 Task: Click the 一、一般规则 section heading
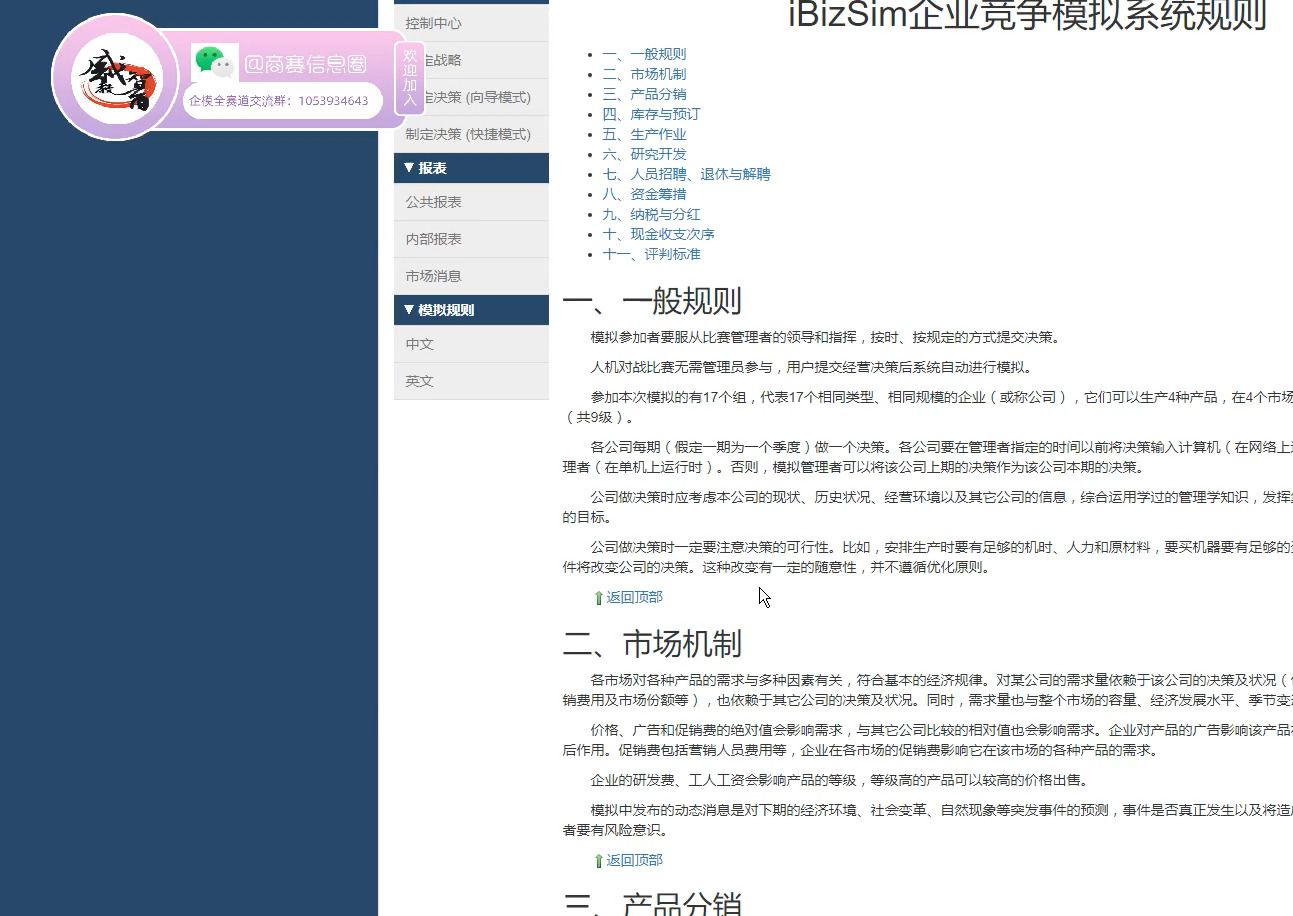(x=652, y=301)
